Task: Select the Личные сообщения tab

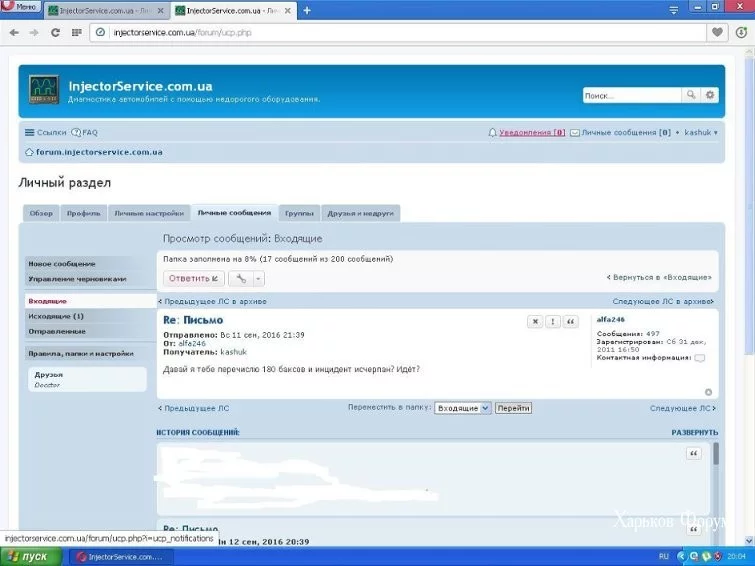Action: [x=234, y=213]
